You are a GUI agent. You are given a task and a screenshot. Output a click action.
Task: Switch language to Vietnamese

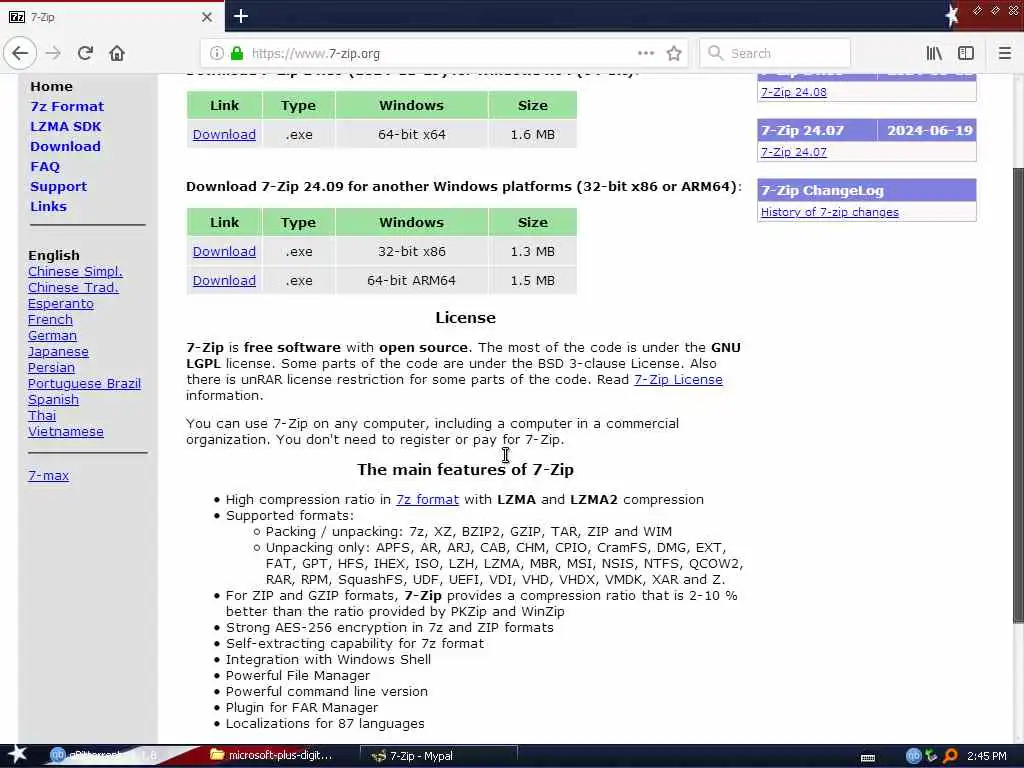(65, 432)
